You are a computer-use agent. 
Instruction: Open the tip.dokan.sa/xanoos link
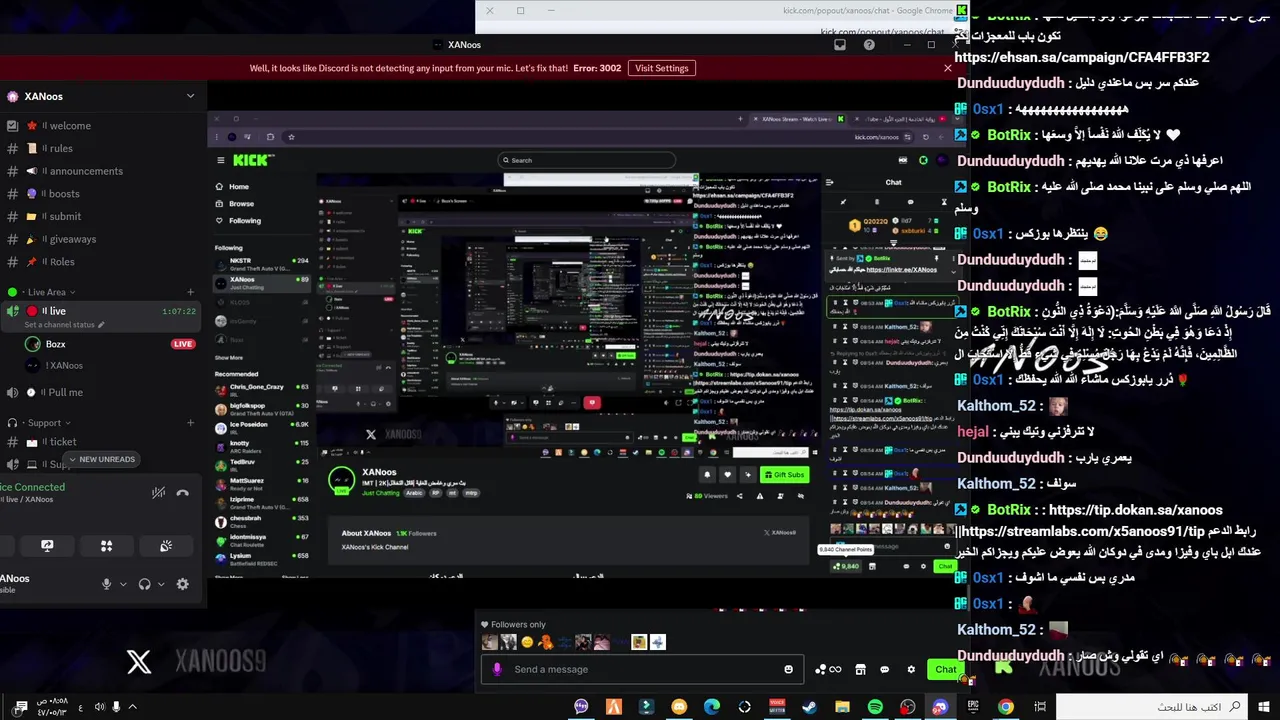click(x=1136, y=510)
